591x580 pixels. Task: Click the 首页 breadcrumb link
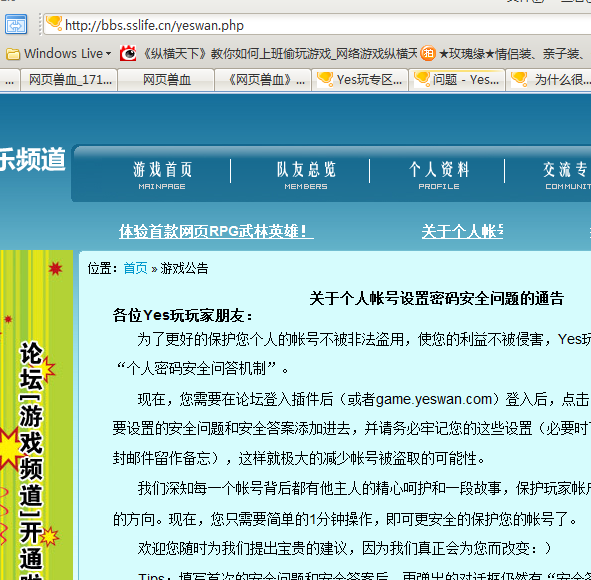point(135,268)
